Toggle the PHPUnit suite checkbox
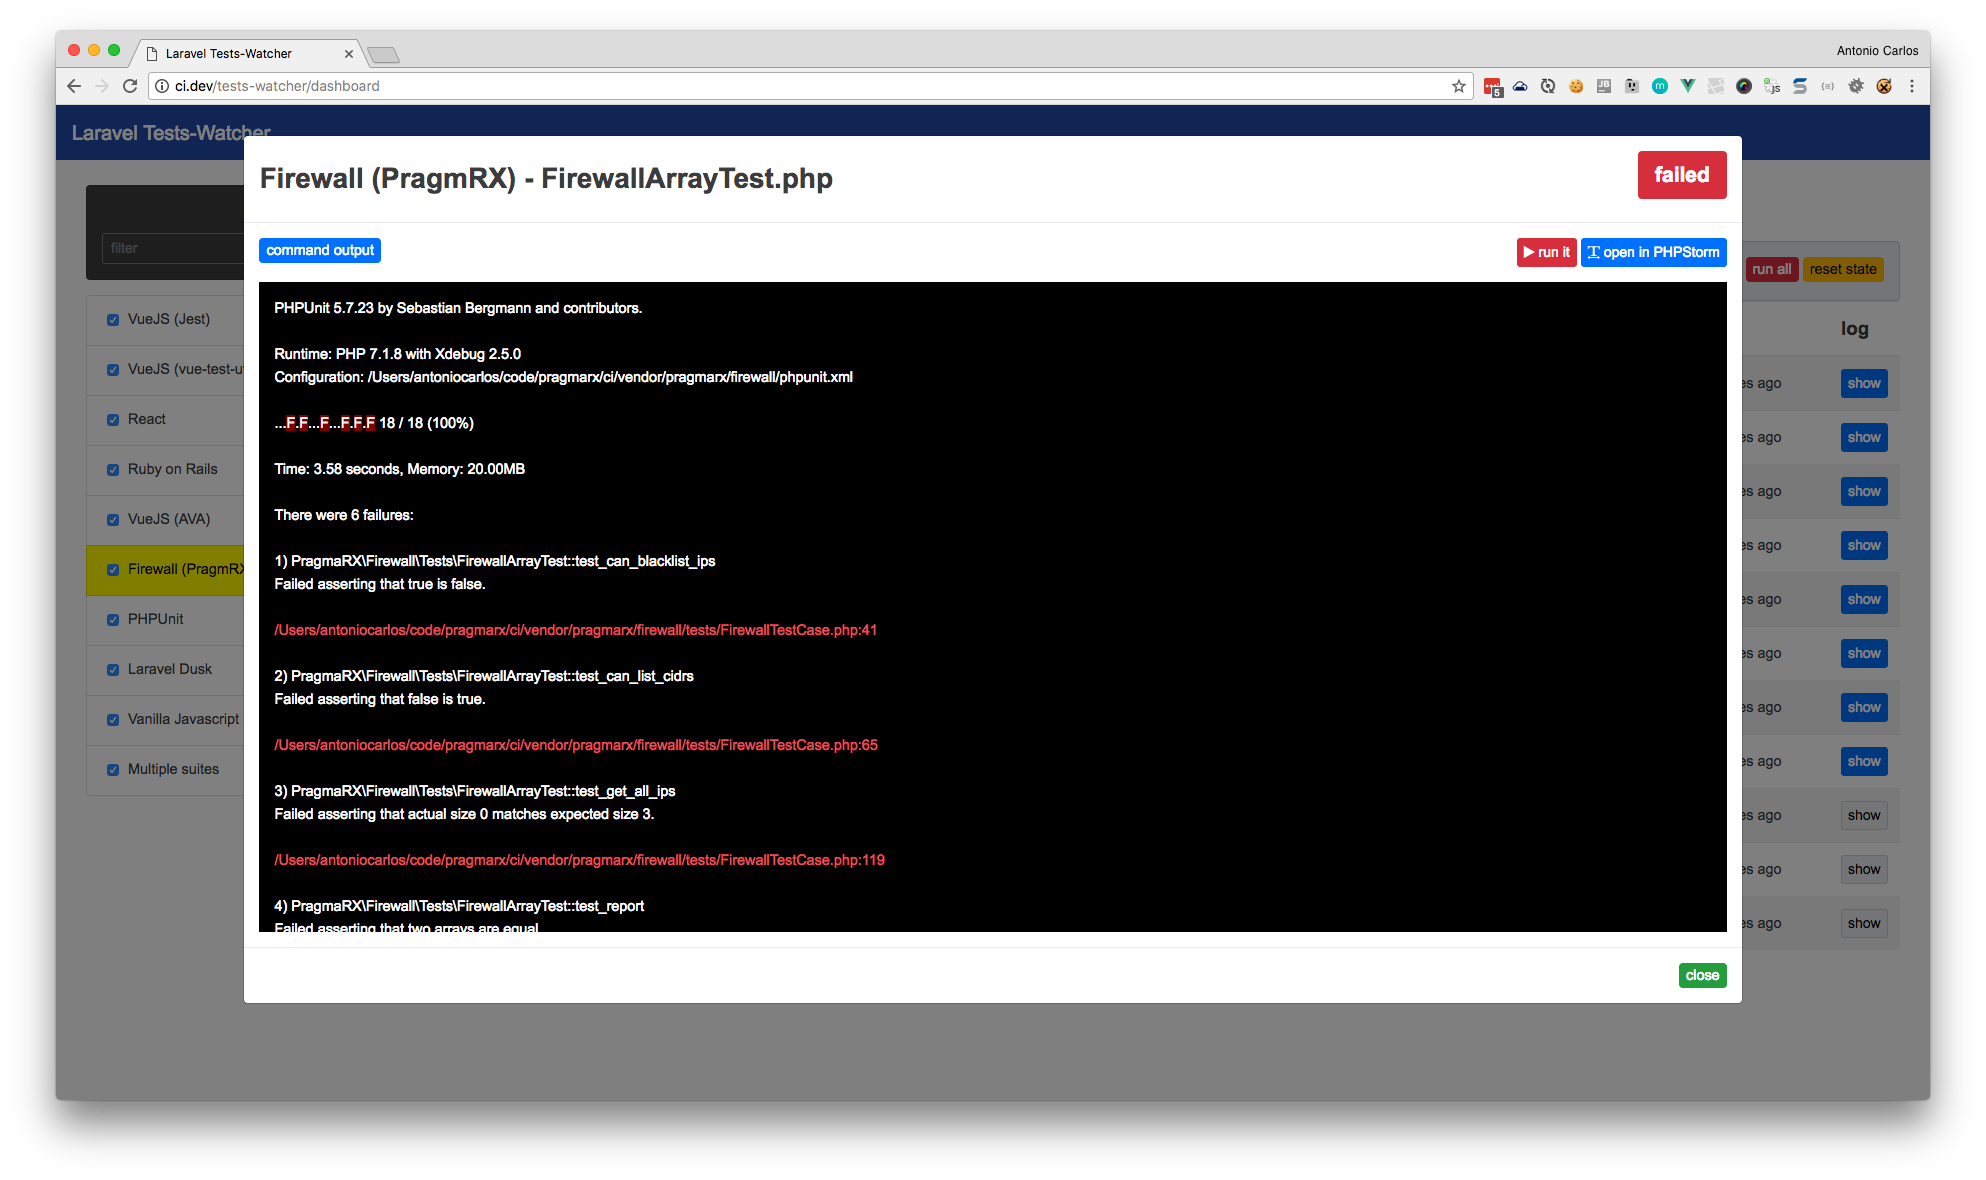1986x1180 pixels. (113, 620)
